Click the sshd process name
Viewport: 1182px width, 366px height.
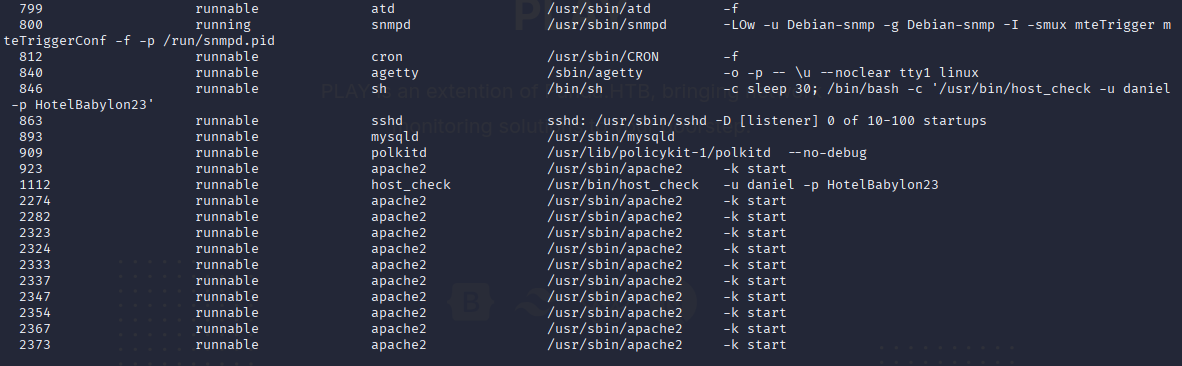coord(387,120)
